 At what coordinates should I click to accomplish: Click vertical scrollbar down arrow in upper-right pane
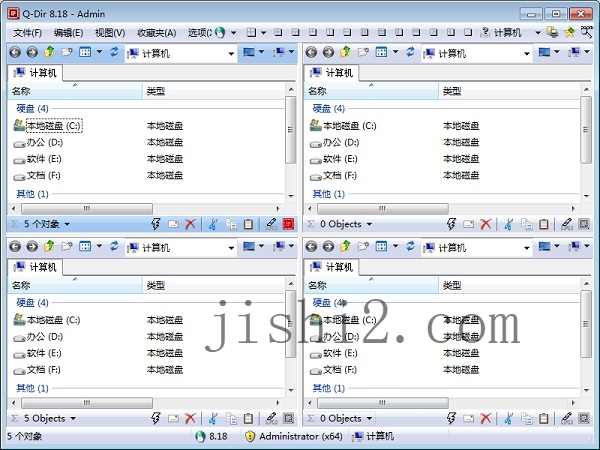click(586, 196)
